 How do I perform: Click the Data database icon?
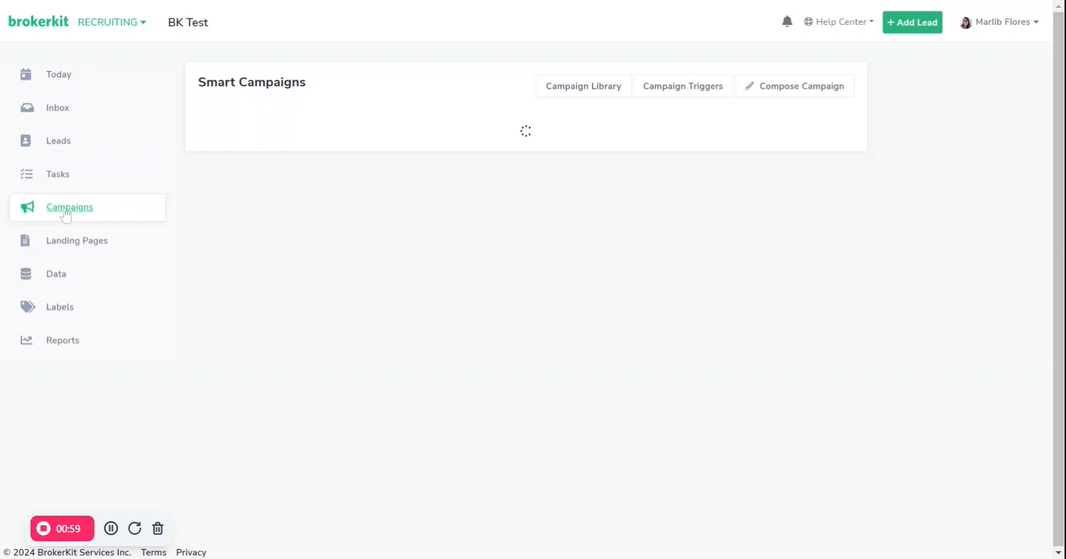coord(26,274)
